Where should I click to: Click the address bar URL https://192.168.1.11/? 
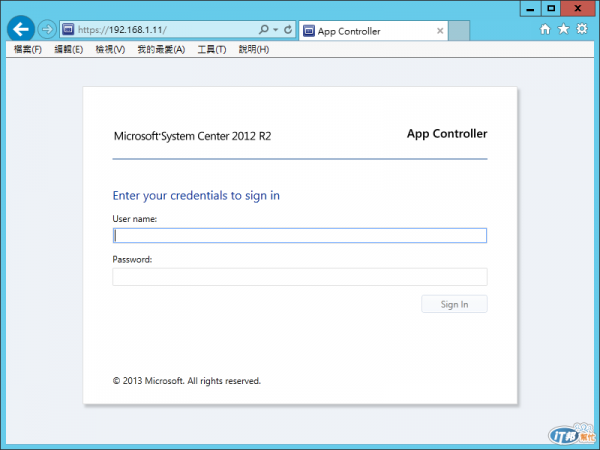pyautogui.click(x=122, y=30)
